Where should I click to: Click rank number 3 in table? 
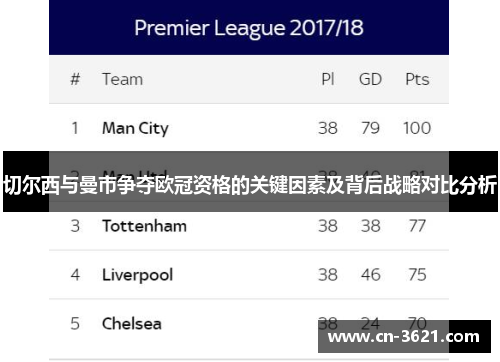pos(75,226)
